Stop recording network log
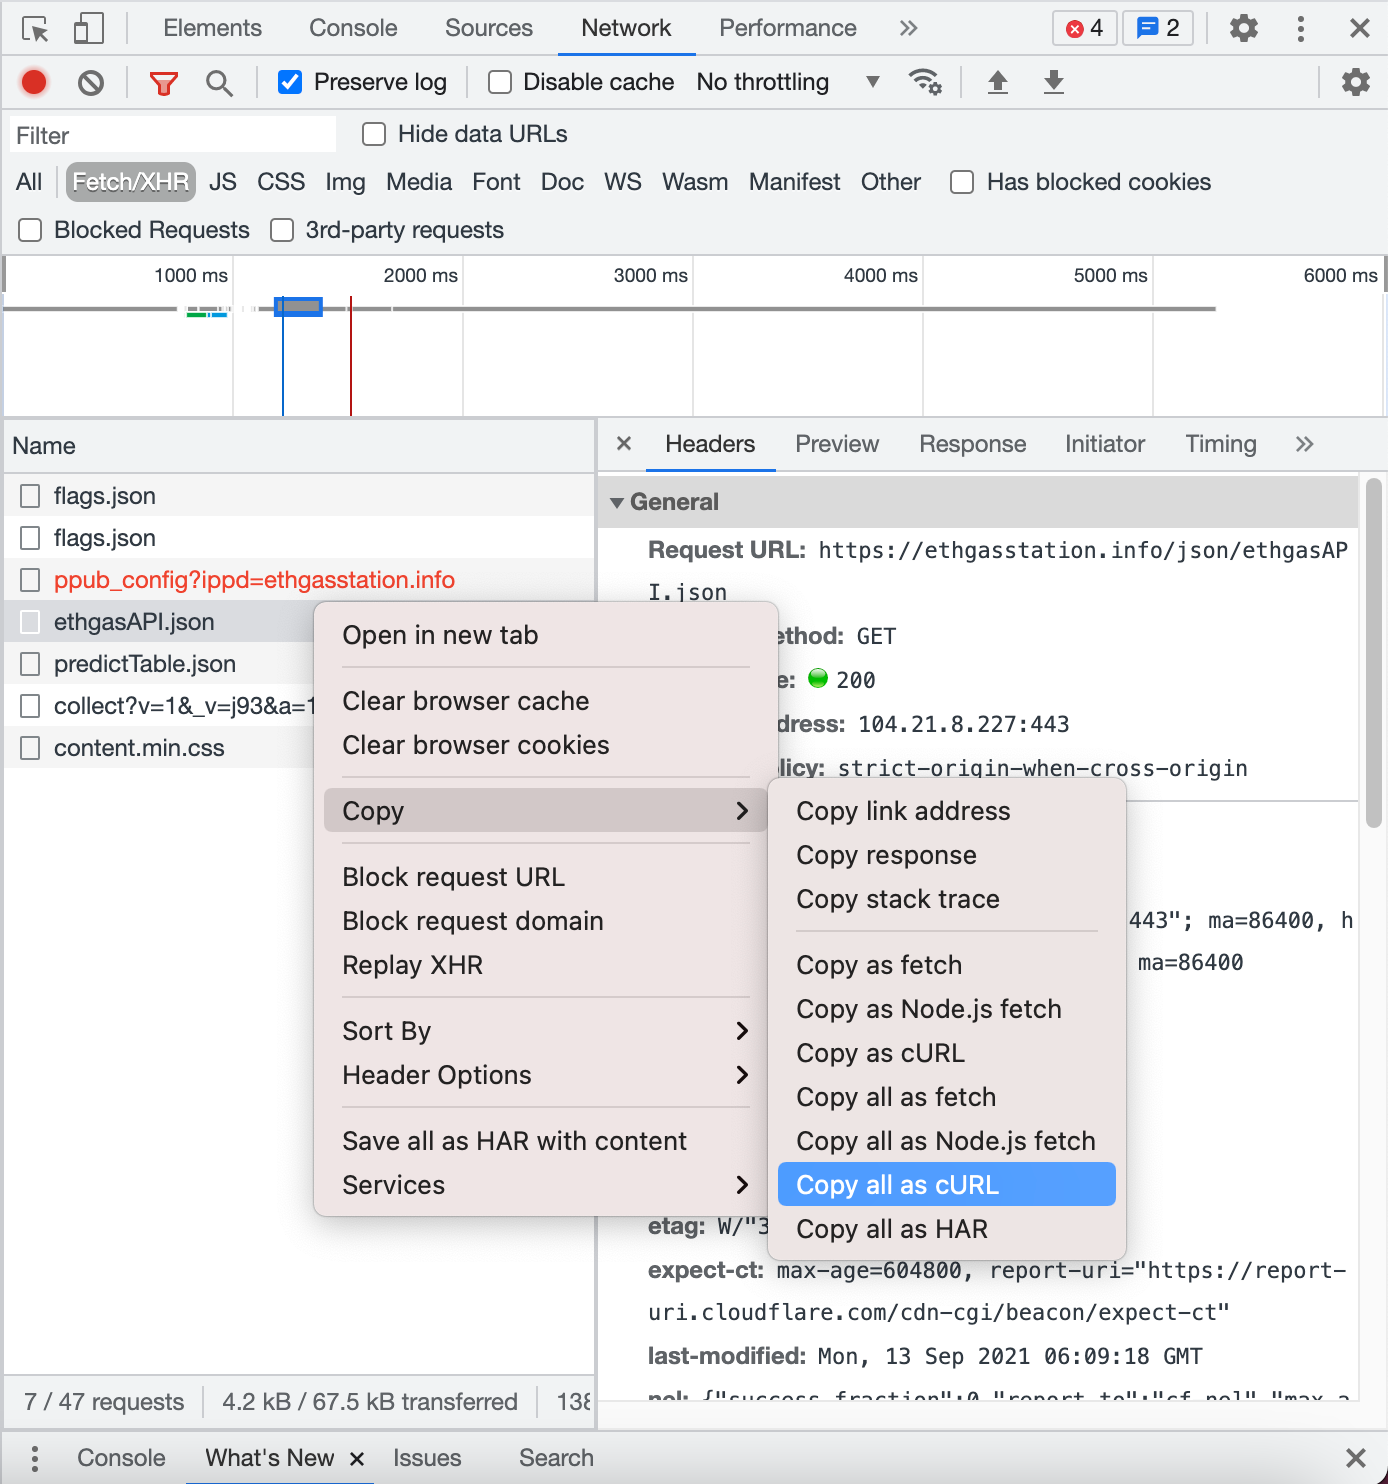This screenshot has height=1484, width=1388. tap(33, 82)
